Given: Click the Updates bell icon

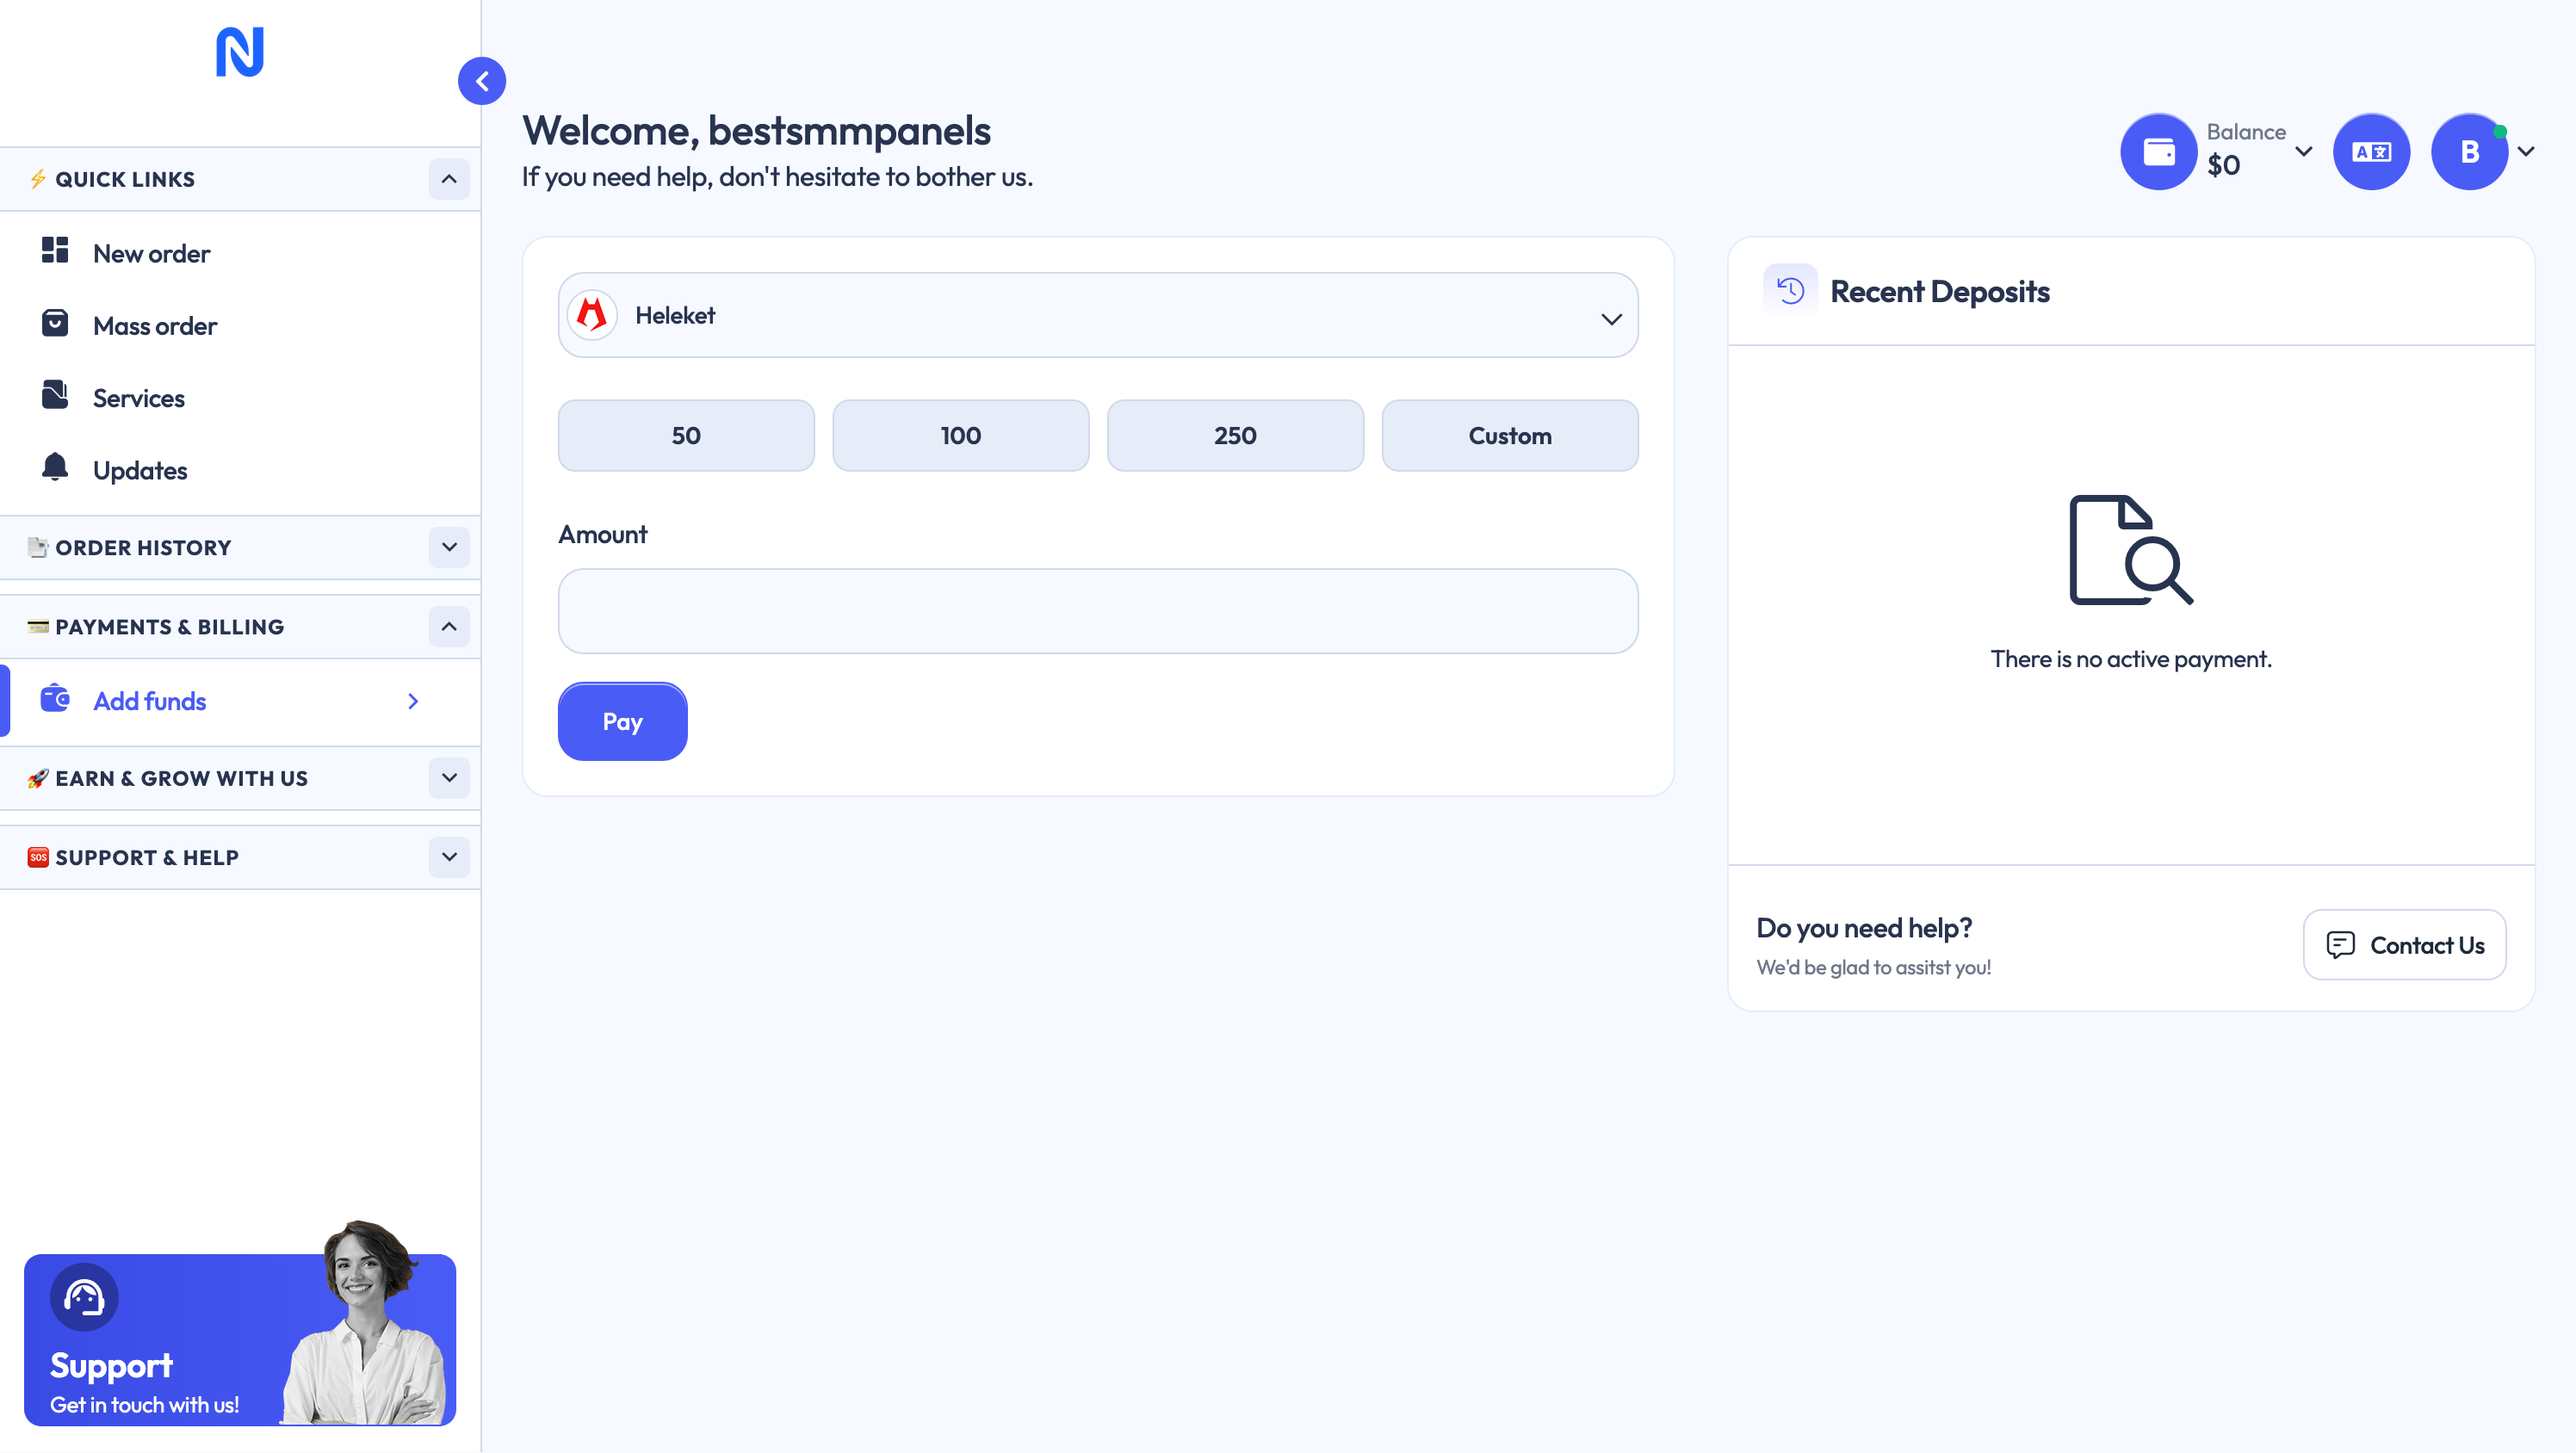Looking at the screenshot, I should [55, 468].
